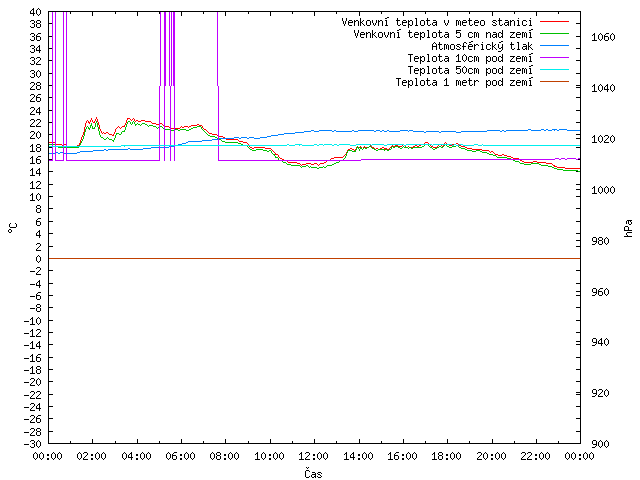Screen dimensions: 640x480
Task: Click x-axis tick label '06:00'
Action: (180, 456)
